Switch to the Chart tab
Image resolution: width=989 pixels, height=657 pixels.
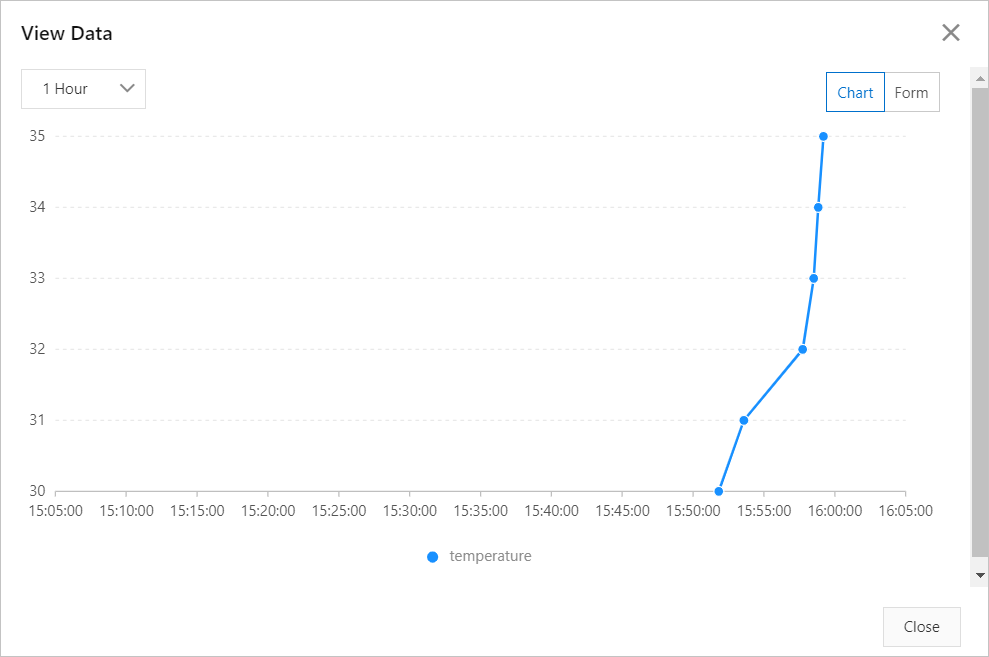(x=855, y=92)
